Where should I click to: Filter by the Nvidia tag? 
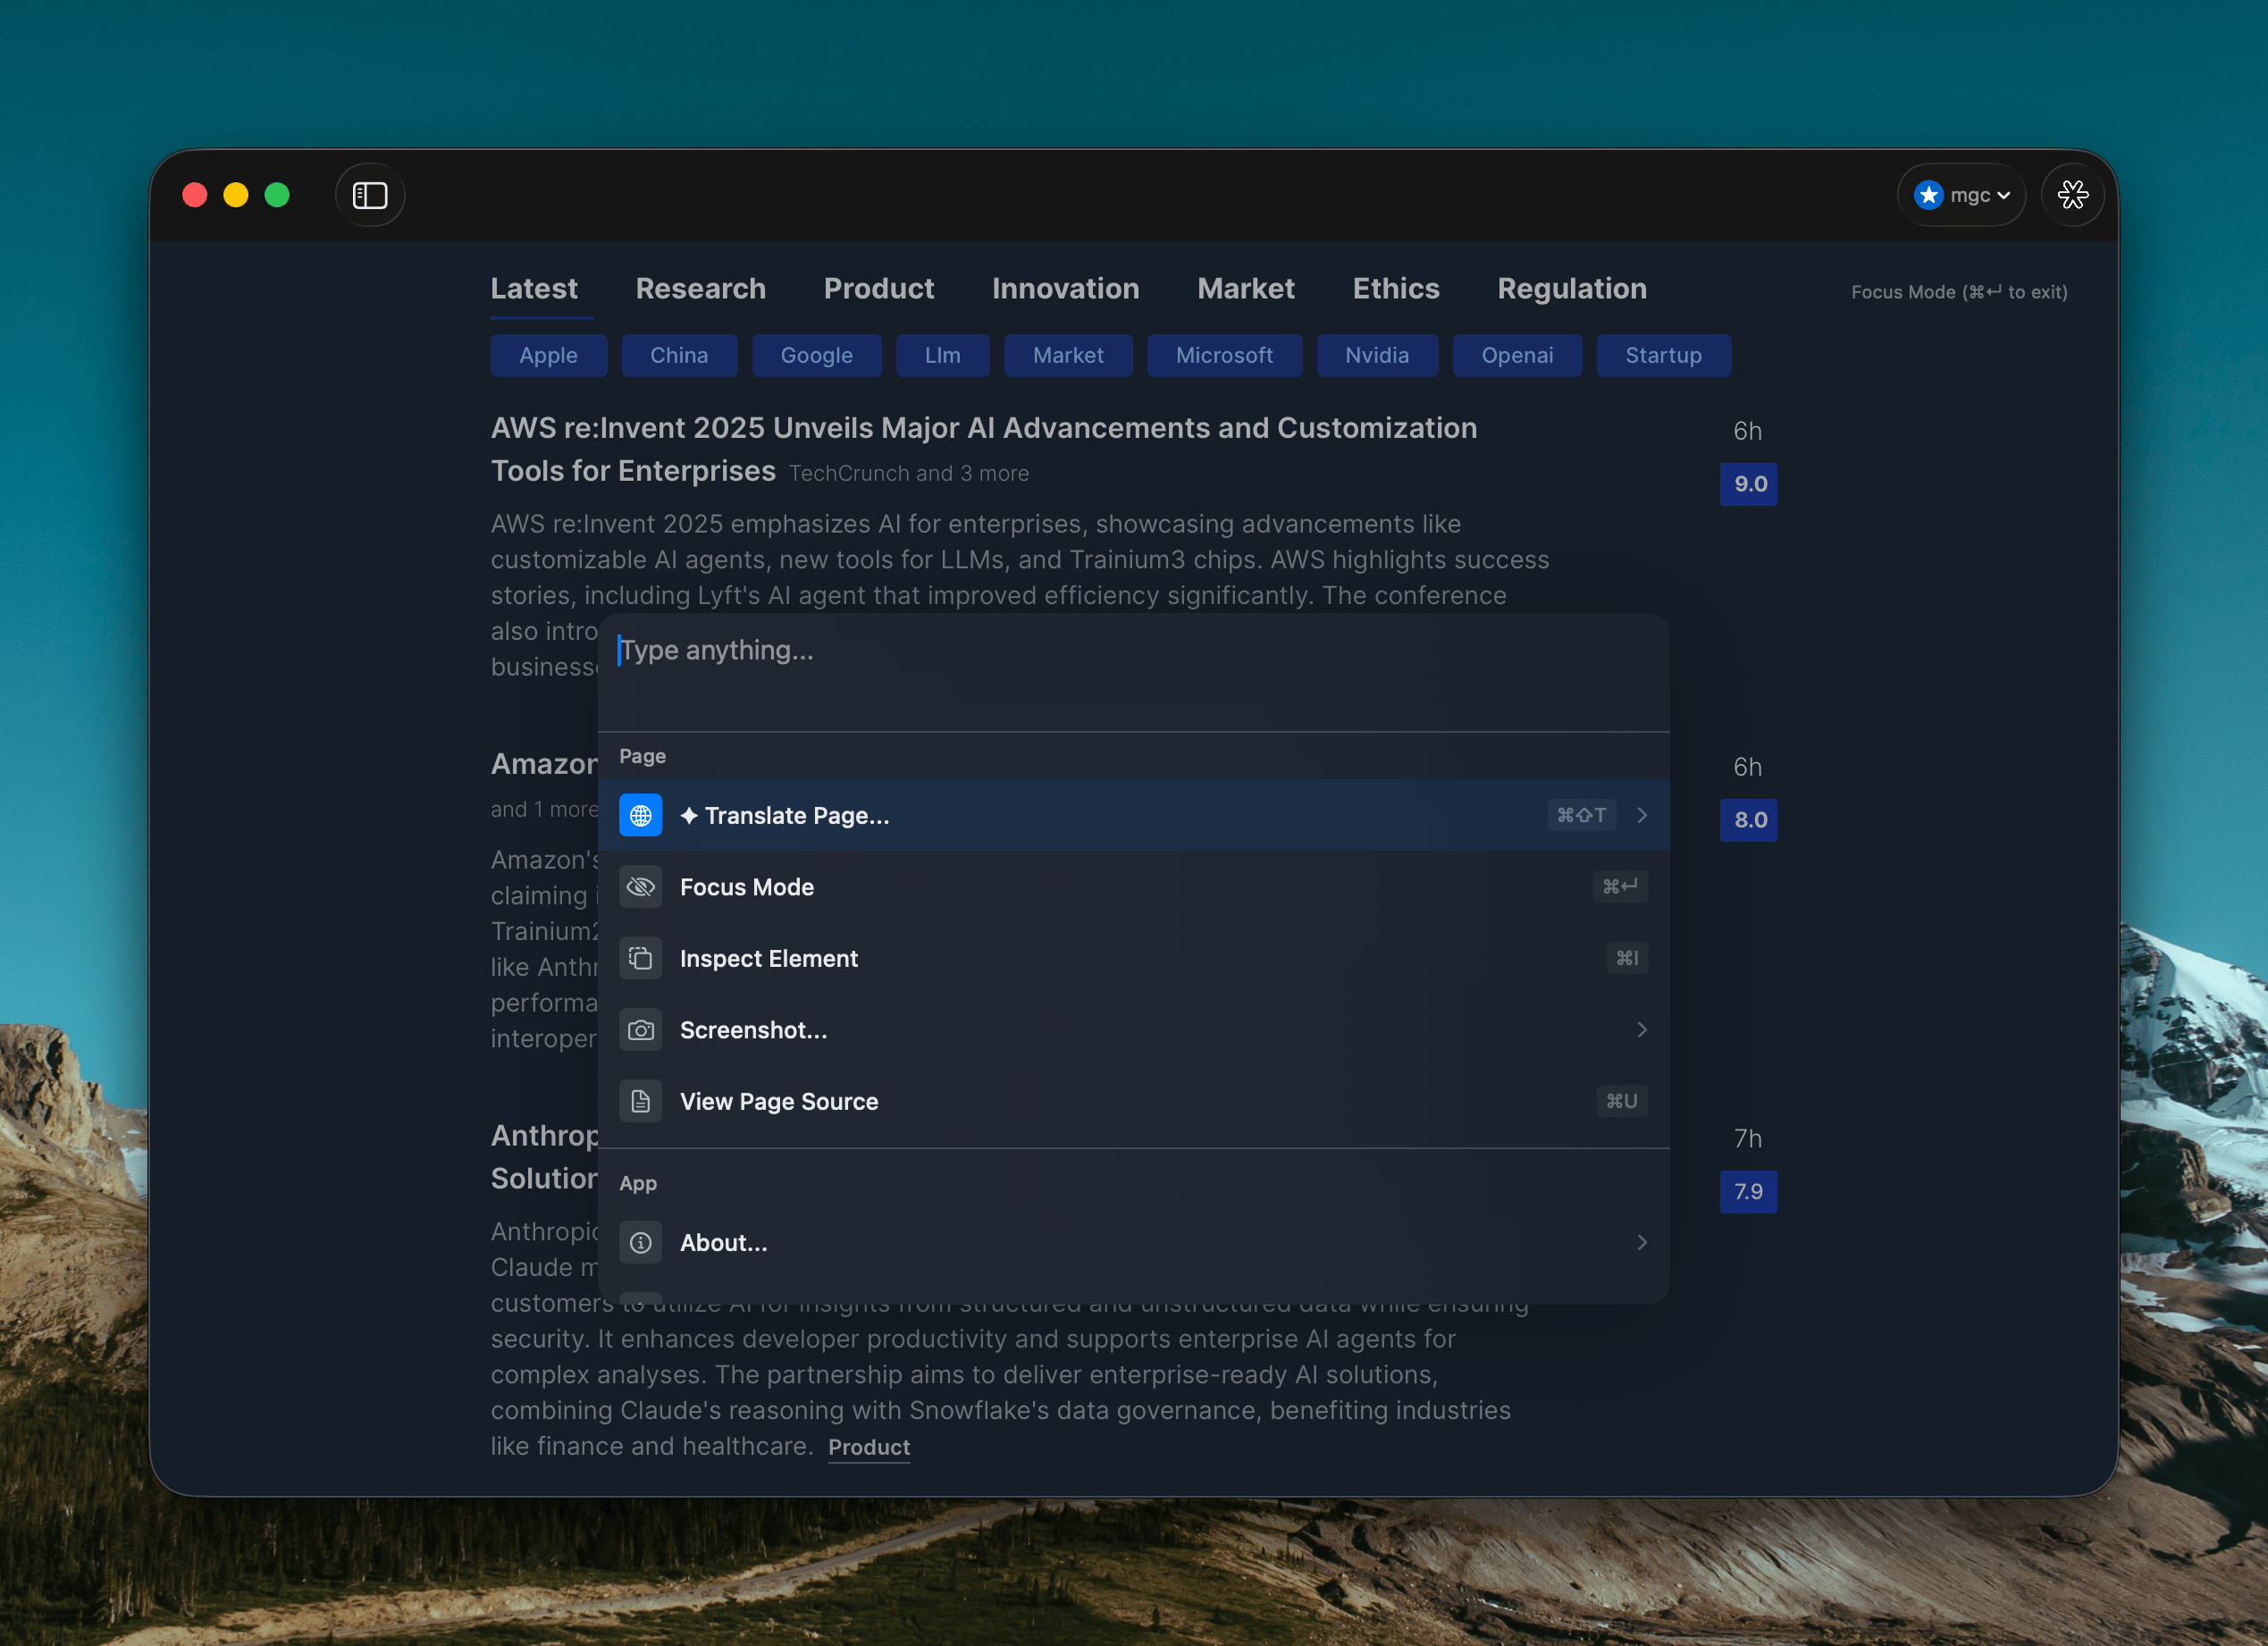(1376, 356)
